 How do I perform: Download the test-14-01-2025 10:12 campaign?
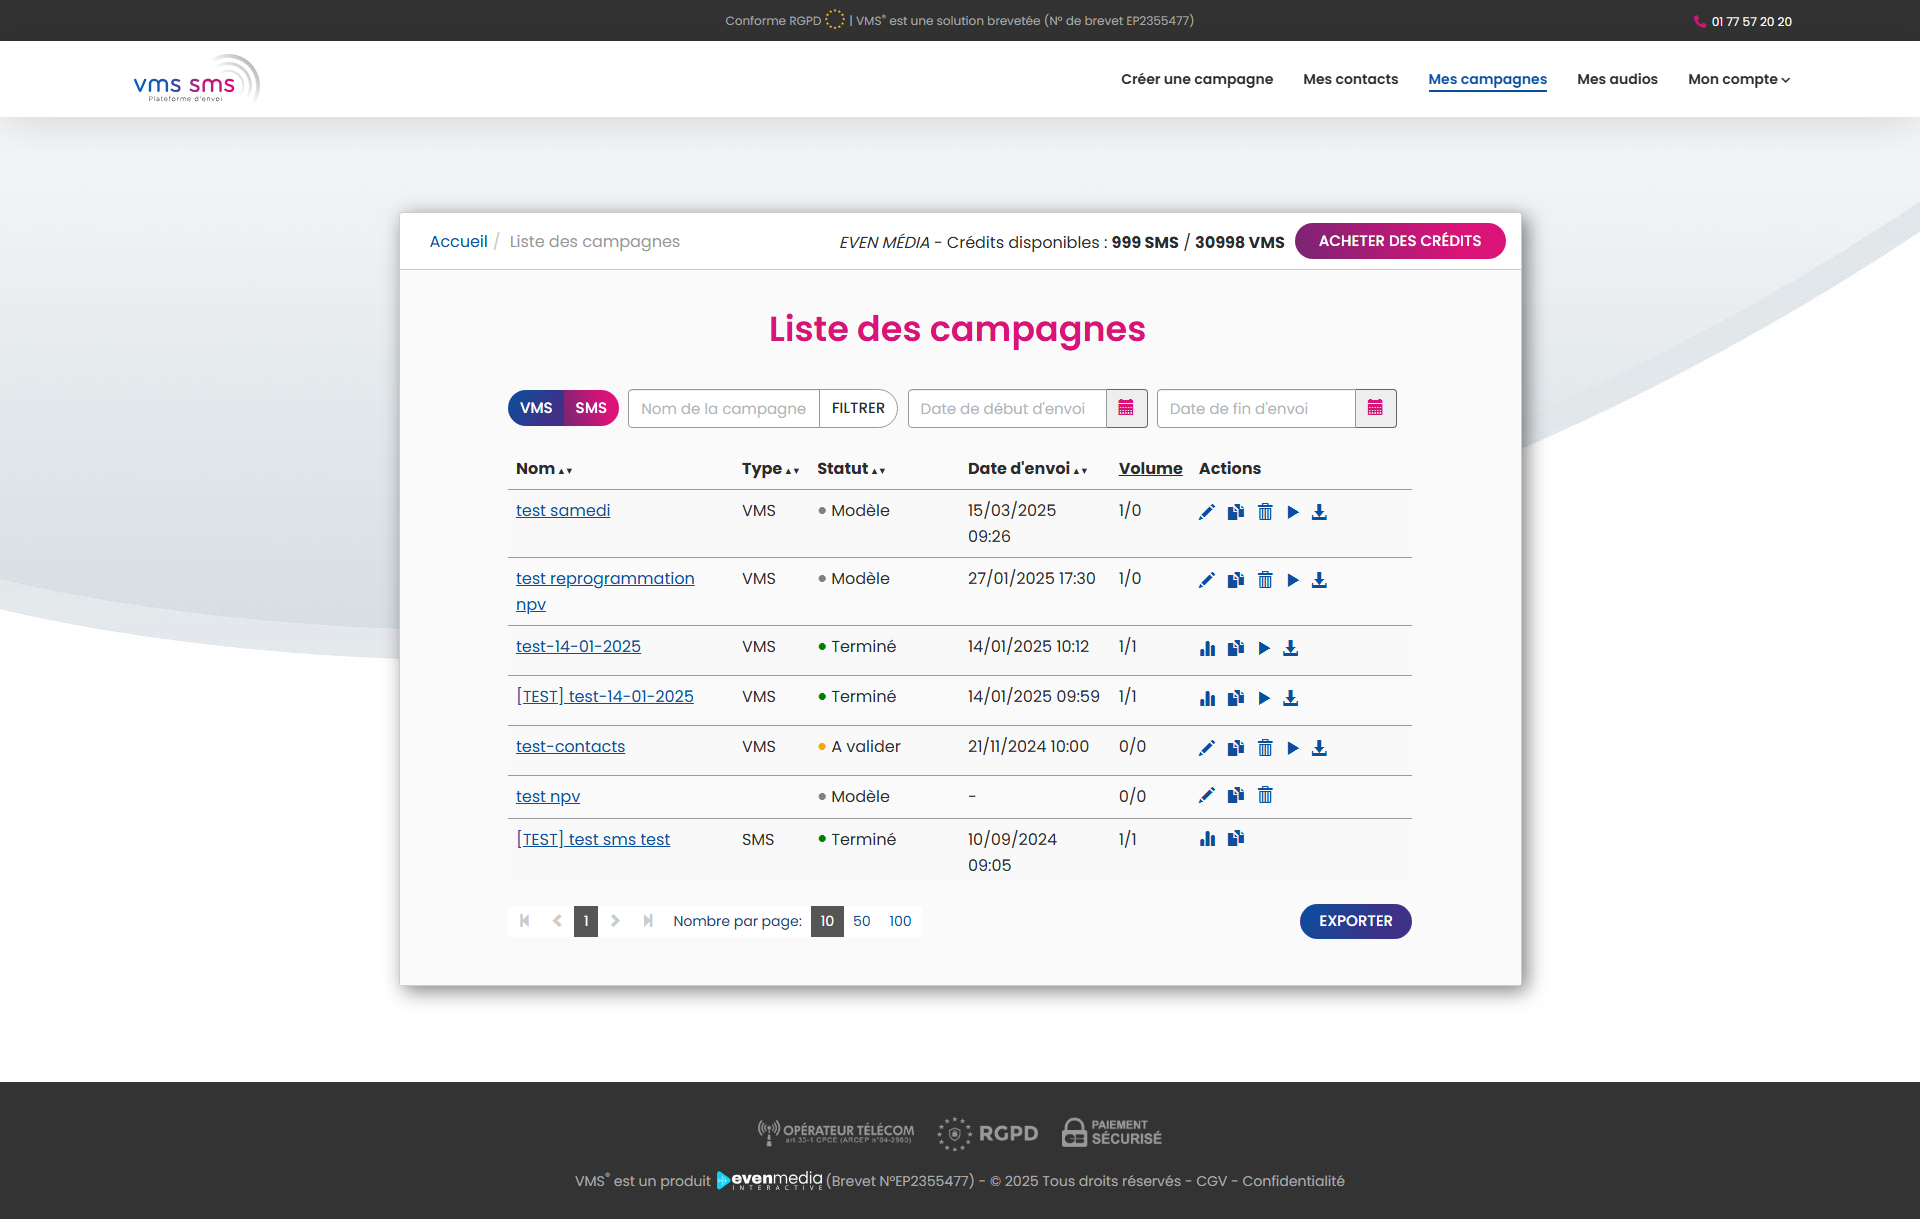click(x=1291, y=648)
